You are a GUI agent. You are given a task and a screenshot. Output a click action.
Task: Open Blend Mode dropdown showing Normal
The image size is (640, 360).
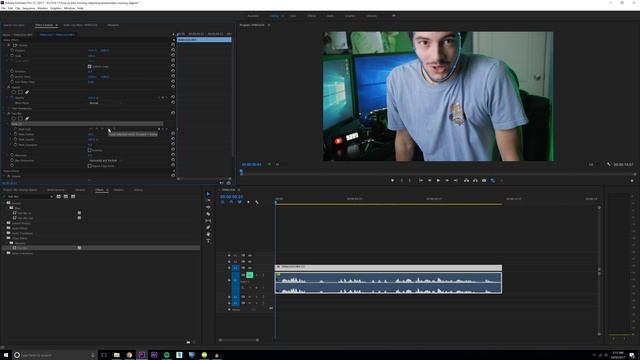point(105,103)
